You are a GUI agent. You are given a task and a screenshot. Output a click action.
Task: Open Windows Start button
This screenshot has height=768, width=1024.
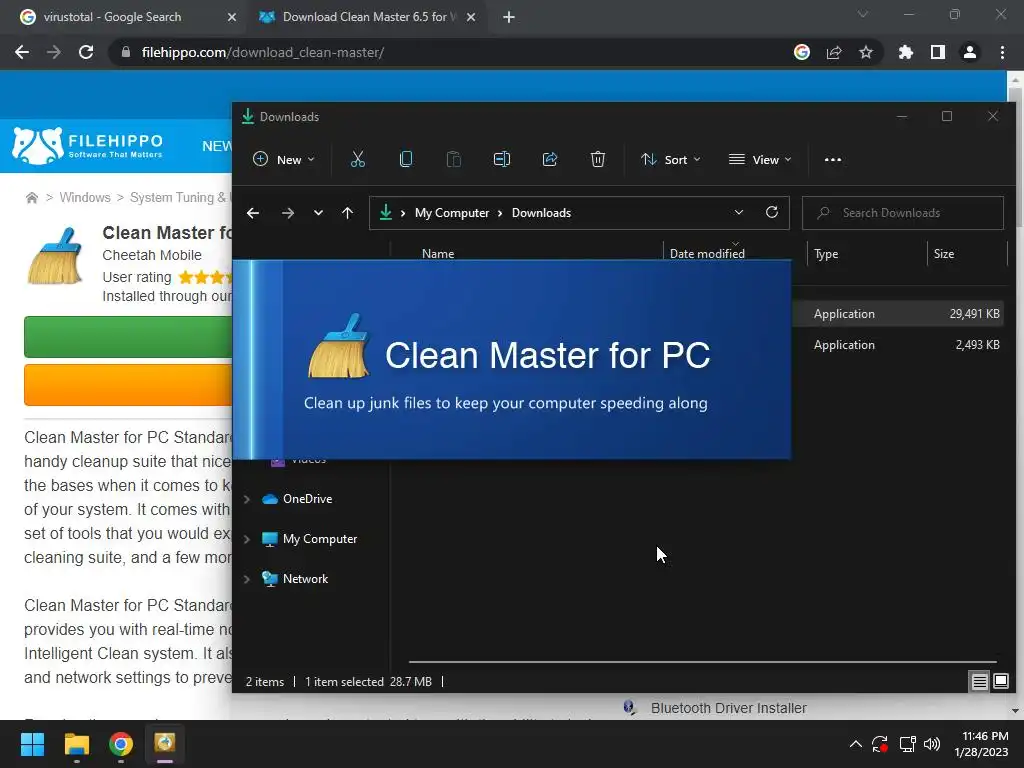pos(32,744)
